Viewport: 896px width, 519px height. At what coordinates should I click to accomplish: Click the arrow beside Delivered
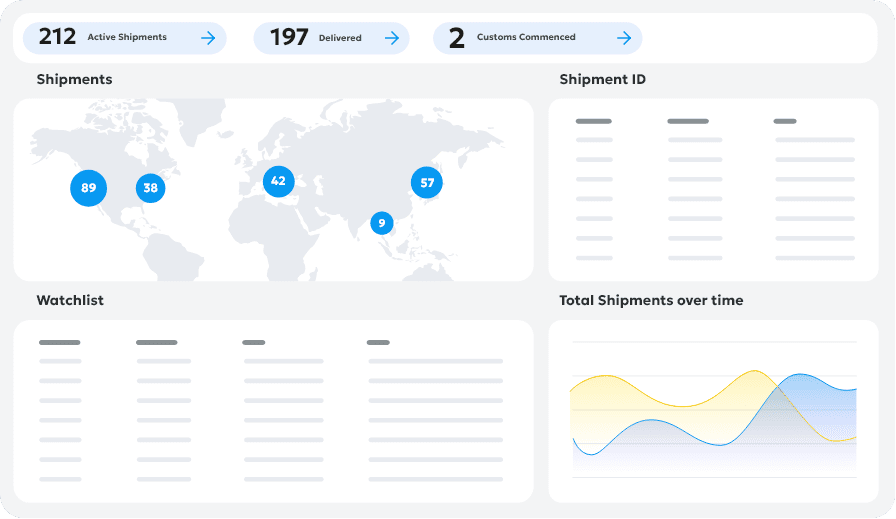pos(392,38)
